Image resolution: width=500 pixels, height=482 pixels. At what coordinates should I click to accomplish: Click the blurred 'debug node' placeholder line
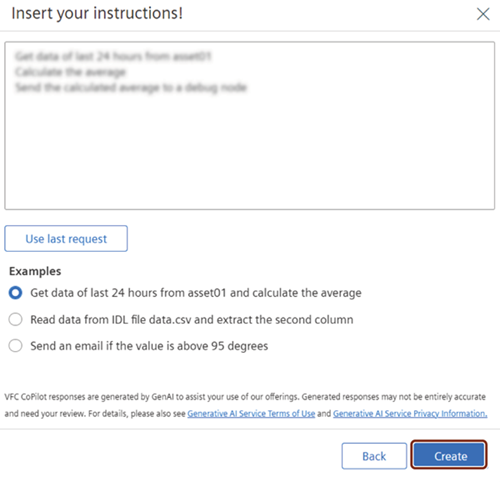point(131,88)
